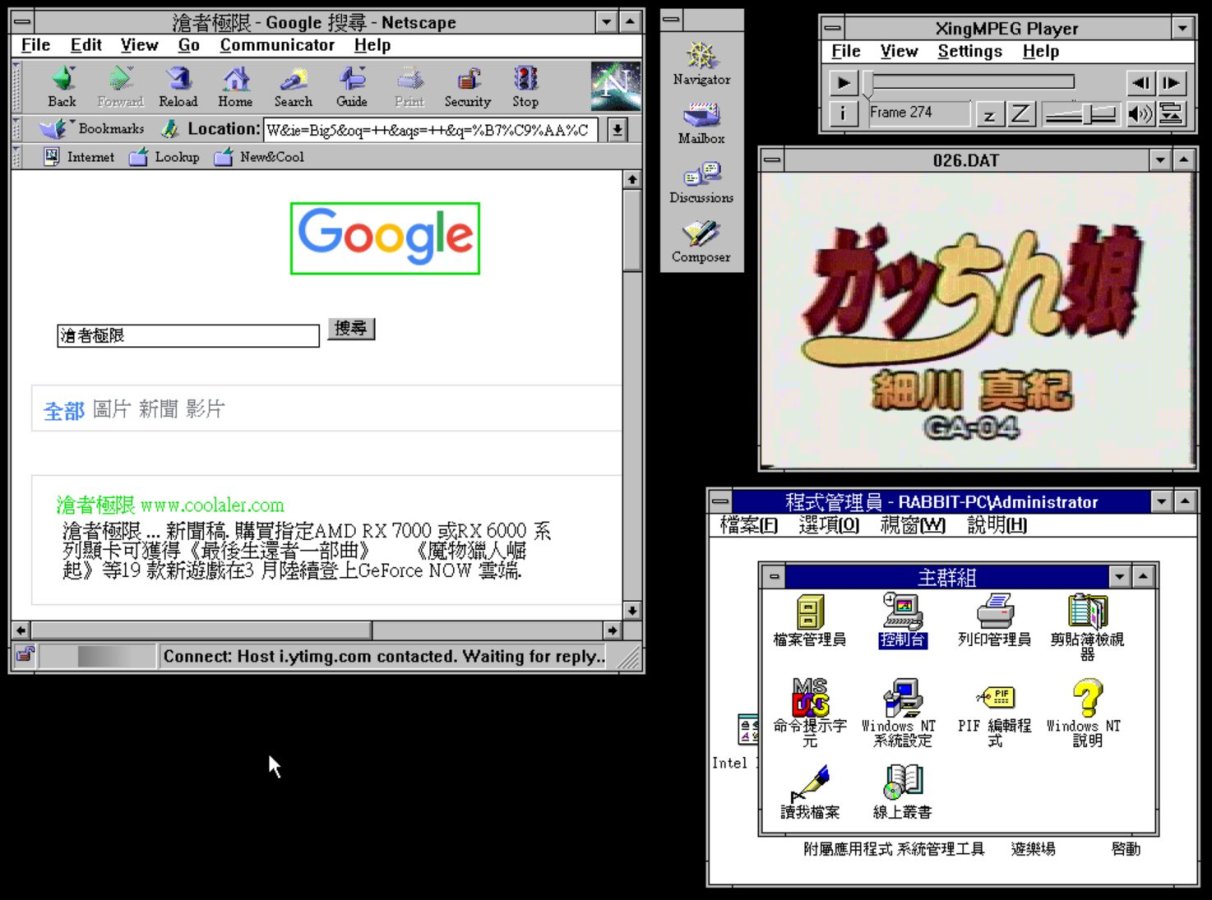Open the New&Cool personal toolbar folder
The image size is (1212, 900).
pyautogui.click(x=259, y=157)
